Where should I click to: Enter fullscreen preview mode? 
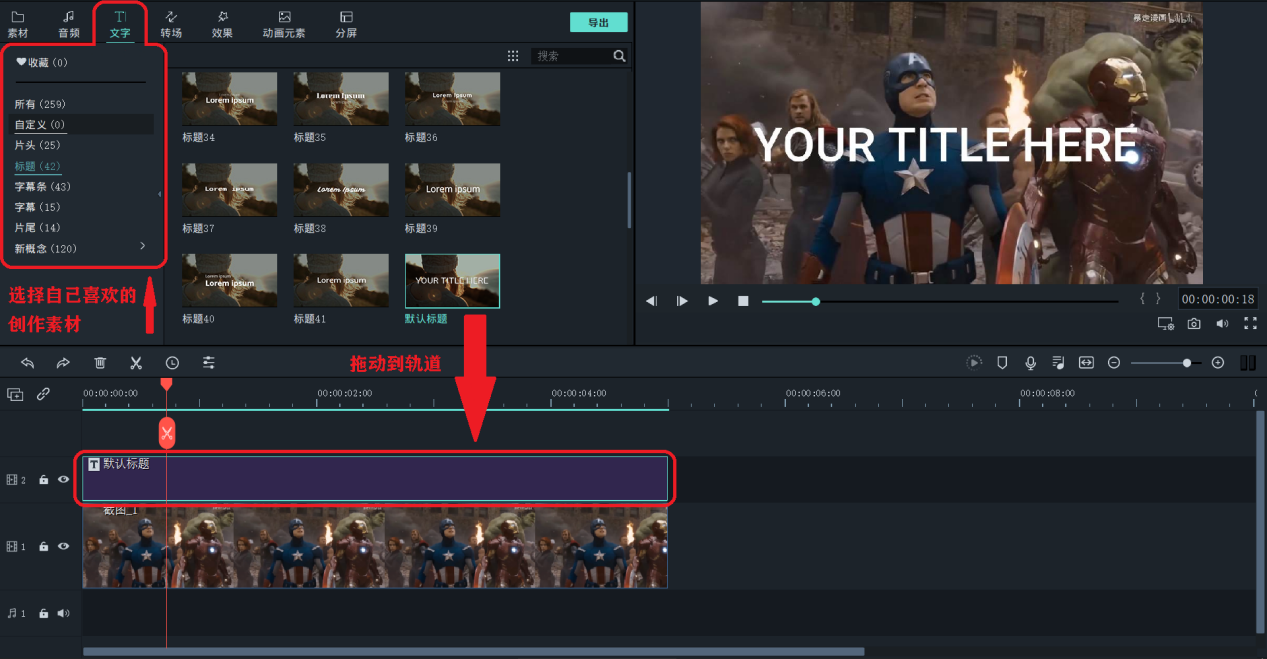click(1250, 324)
